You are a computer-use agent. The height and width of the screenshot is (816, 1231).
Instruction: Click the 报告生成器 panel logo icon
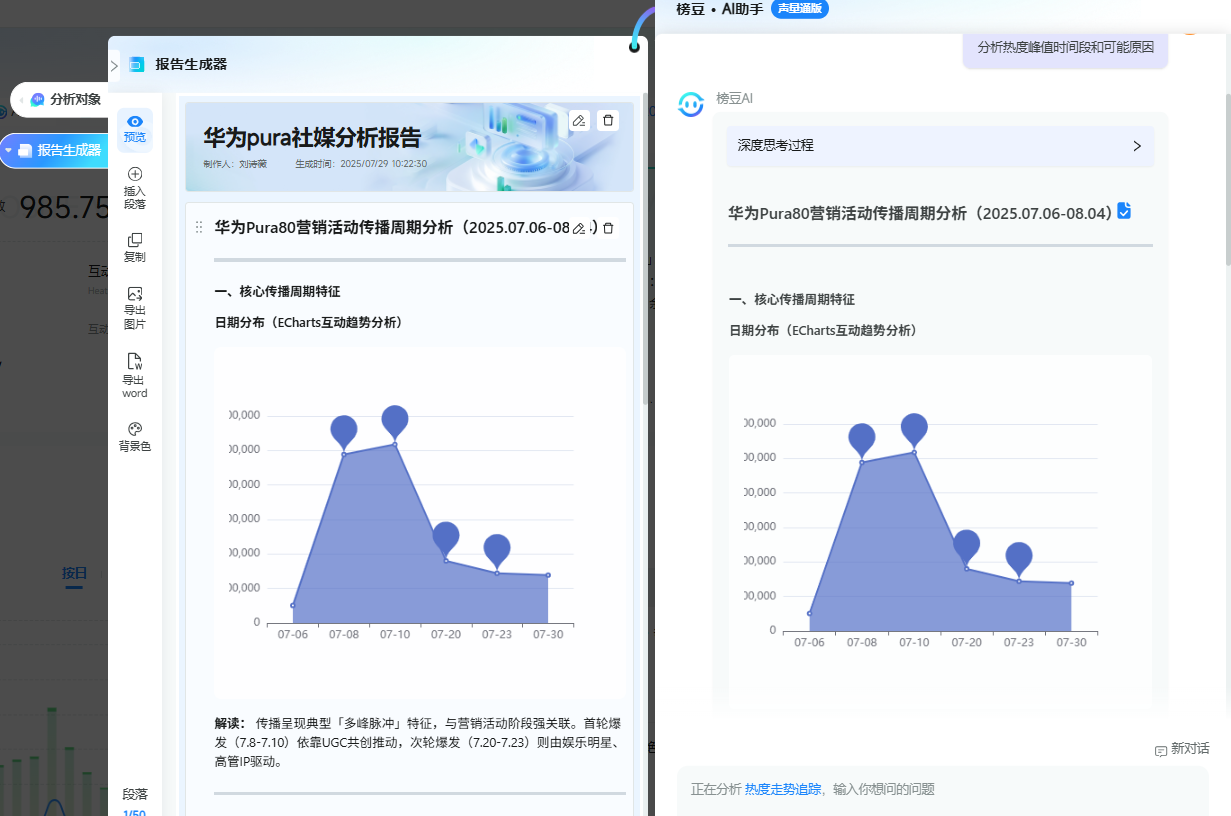point(137,64)
